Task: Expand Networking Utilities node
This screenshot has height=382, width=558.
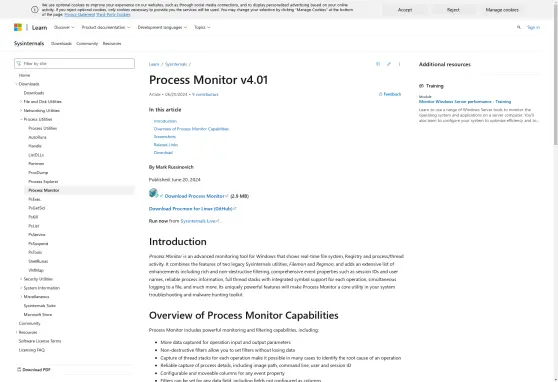Action: (21, 110)
